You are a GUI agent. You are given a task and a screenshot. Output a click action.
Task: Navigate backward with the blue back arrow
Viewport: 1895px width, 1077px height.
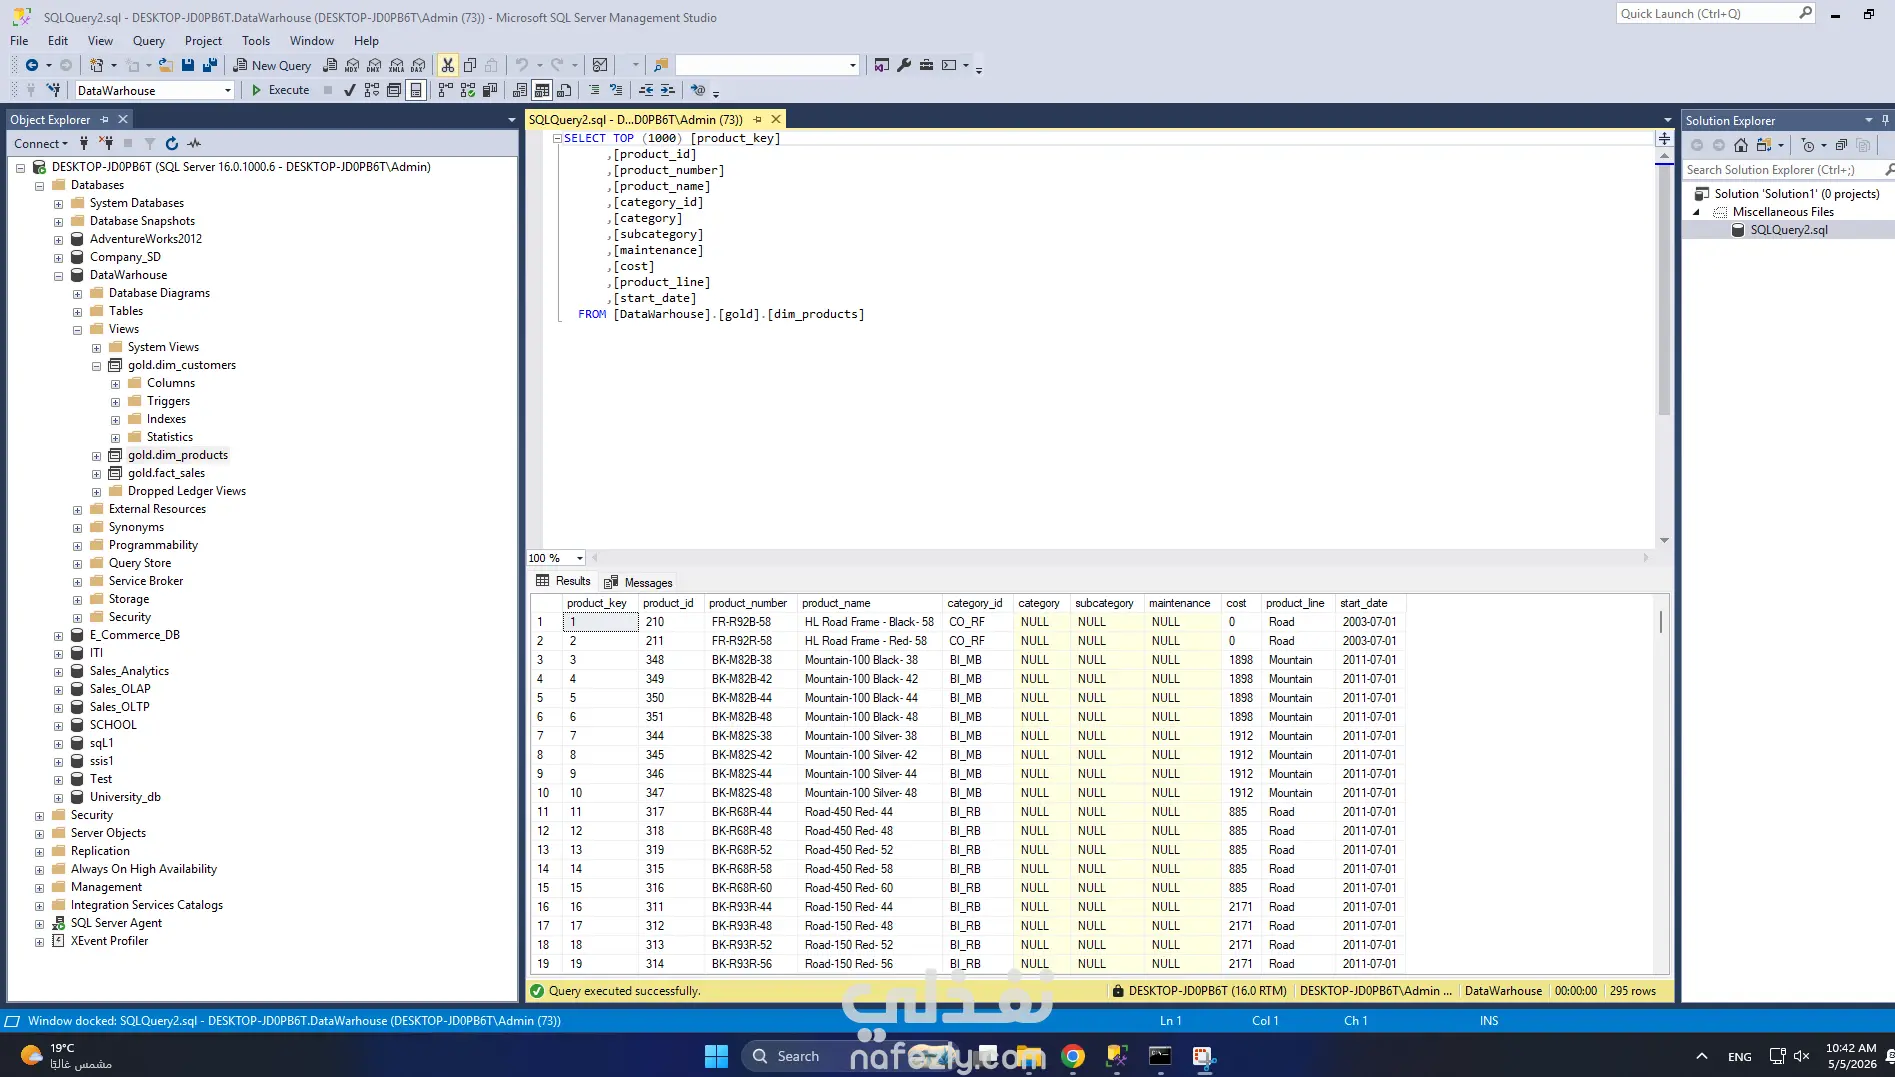[32, 65]
